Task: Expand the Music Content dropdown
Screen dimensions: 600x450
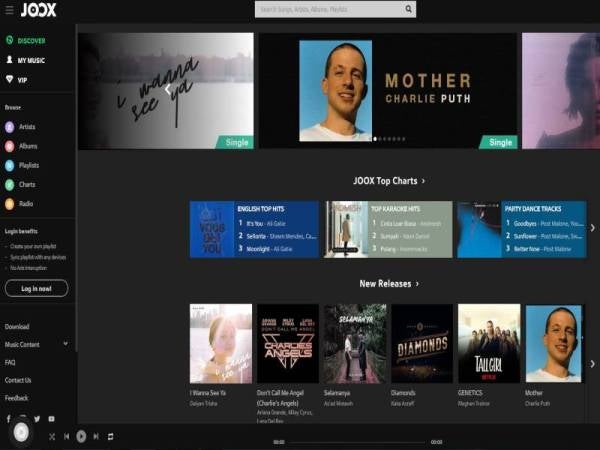Action: click(x=66, y=344)
